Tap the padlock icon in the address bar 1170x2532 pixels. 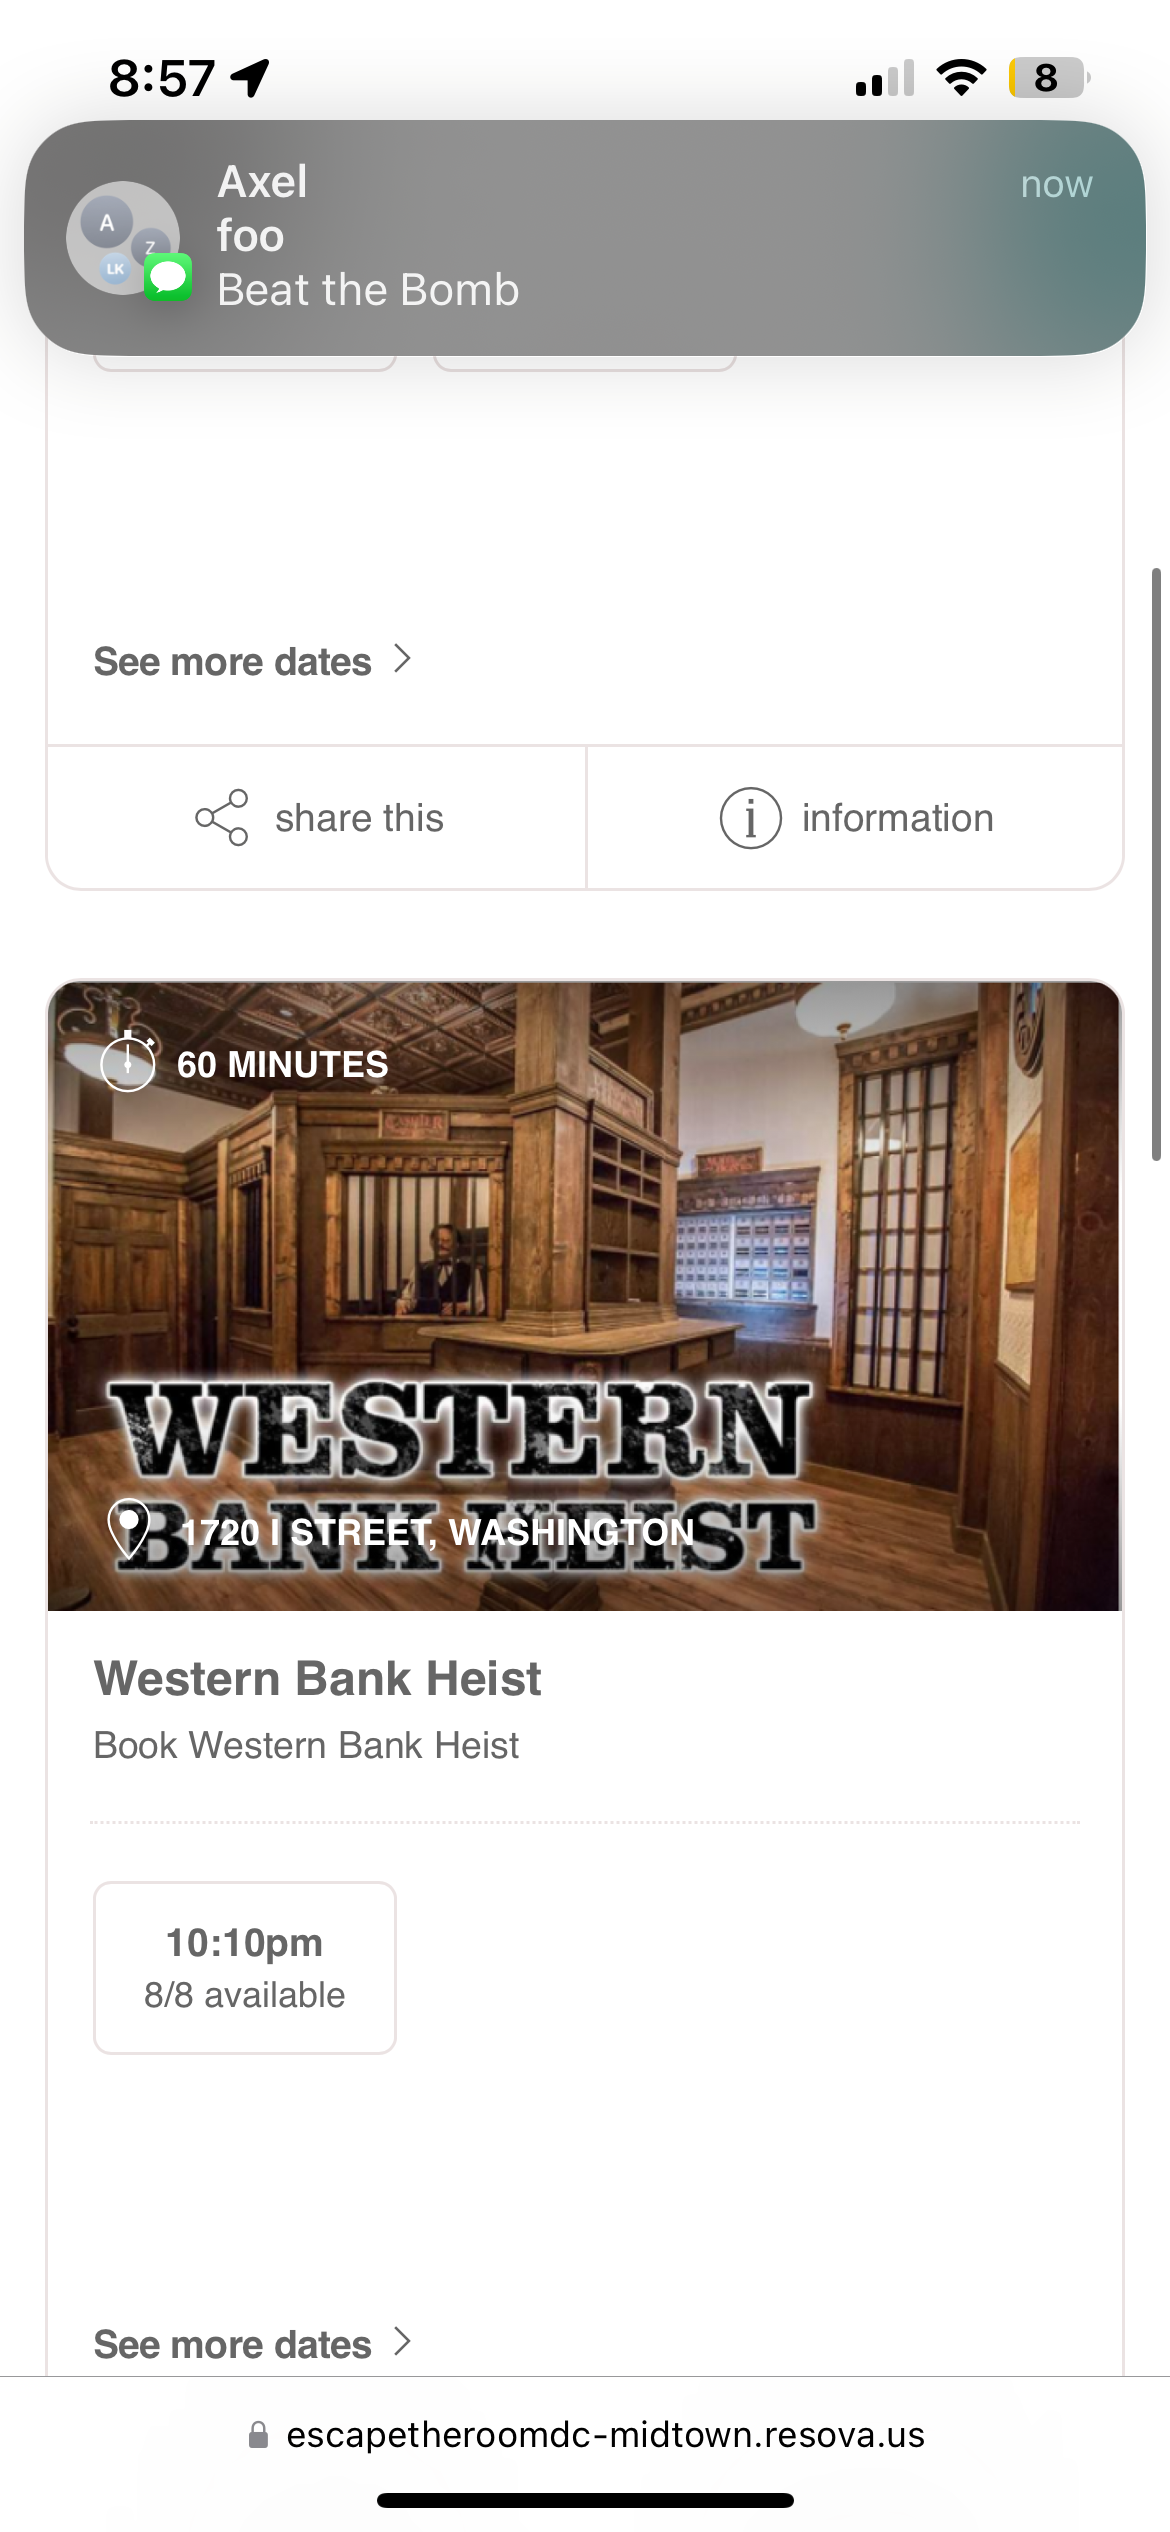pyautogui.click(x=258, y=2435)
